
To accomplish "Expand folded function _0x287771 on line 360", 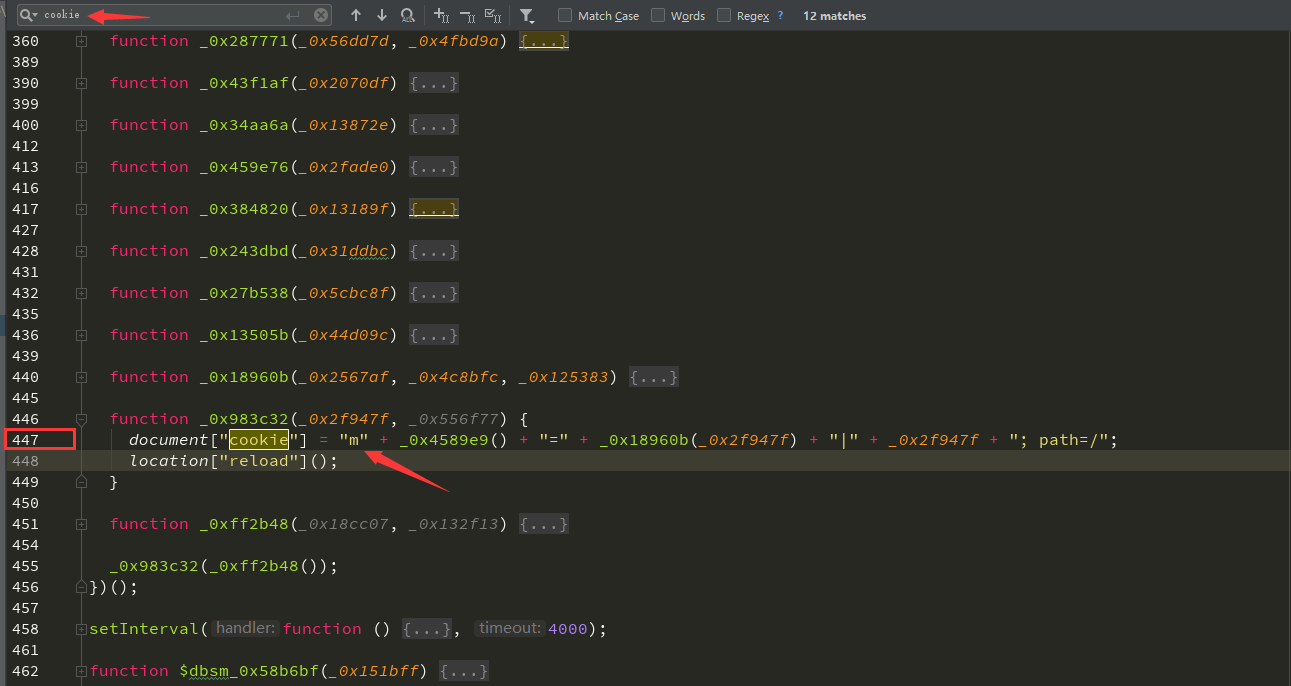I will (x=81, y=41).
